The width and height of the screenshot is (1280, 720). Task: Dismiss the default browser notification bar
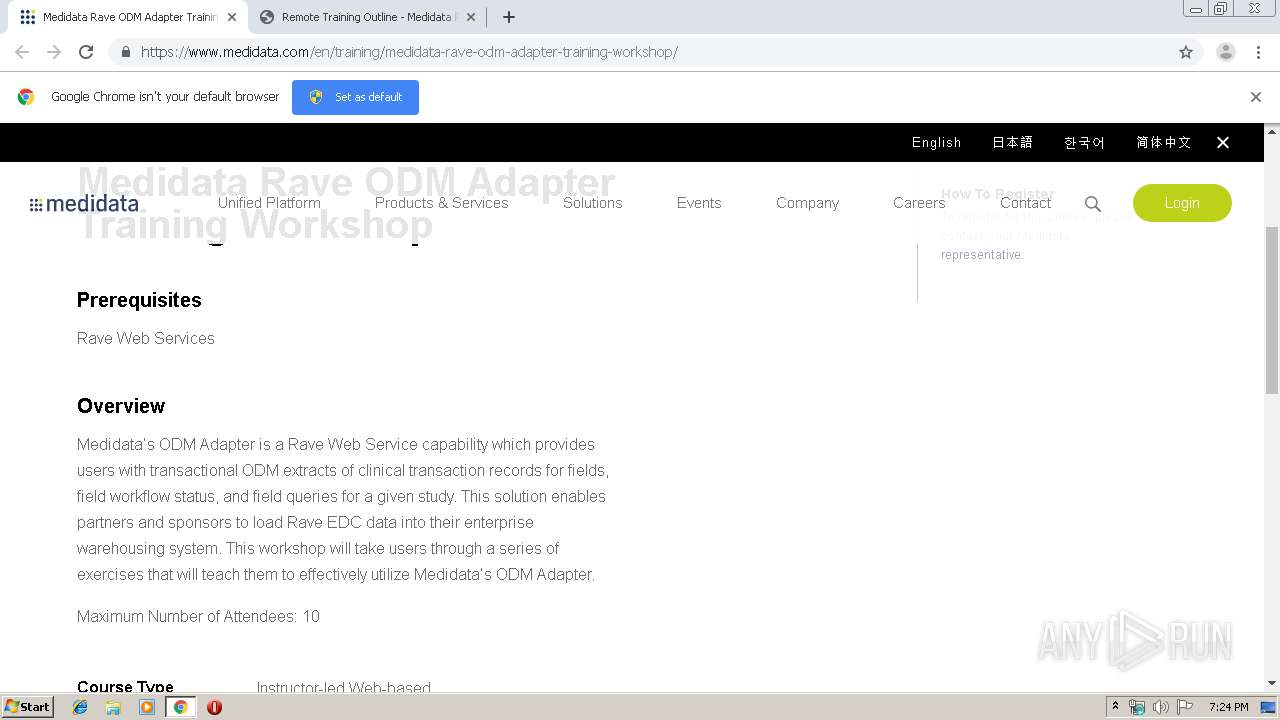click(x=1256, y=97)
